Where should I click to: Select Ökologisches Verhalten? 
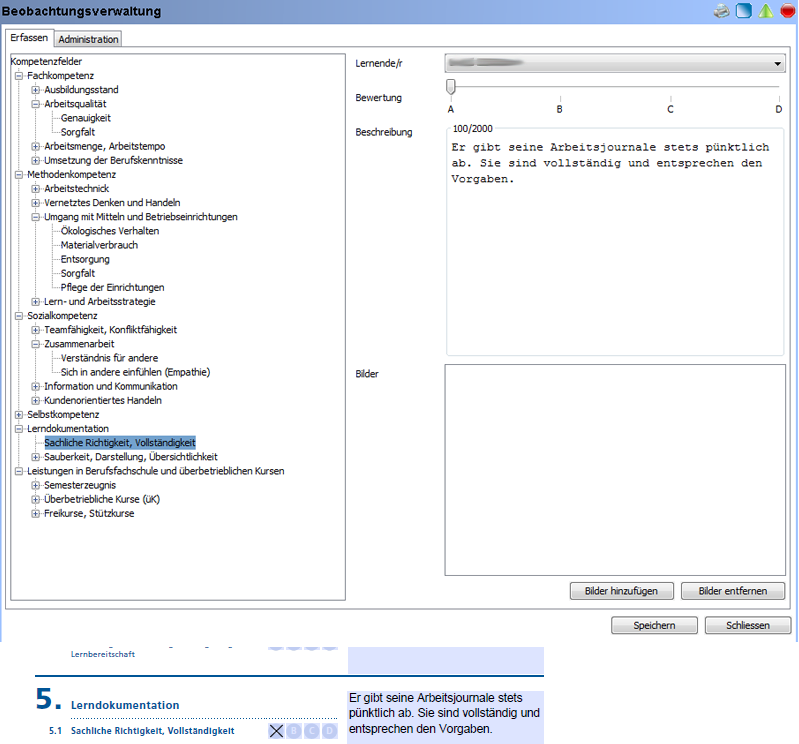pyautogui.click(x=110, y=231)
